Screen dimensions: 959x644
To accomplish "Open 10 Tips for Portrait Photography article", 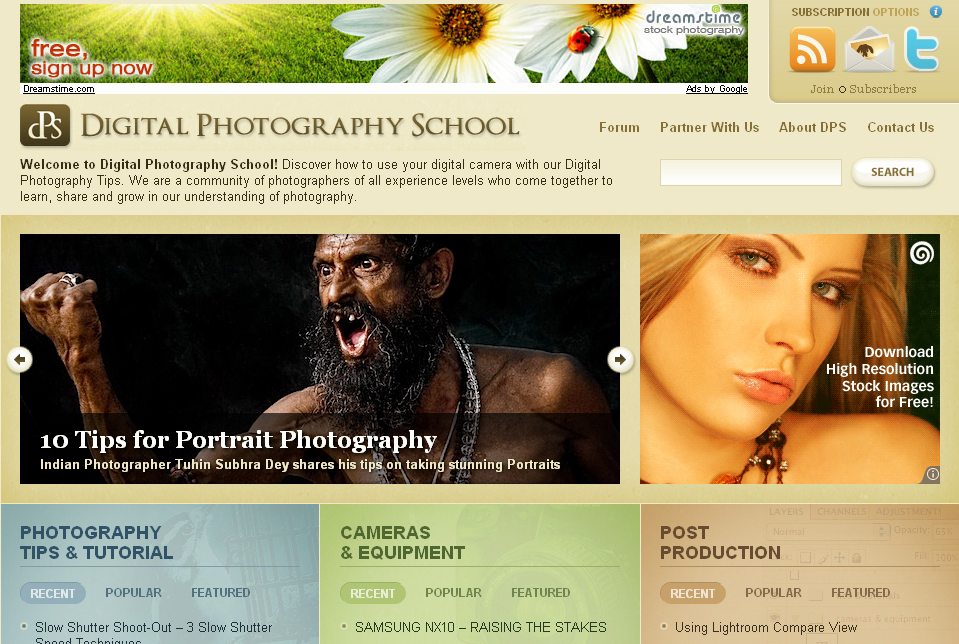I will point(238,439).
